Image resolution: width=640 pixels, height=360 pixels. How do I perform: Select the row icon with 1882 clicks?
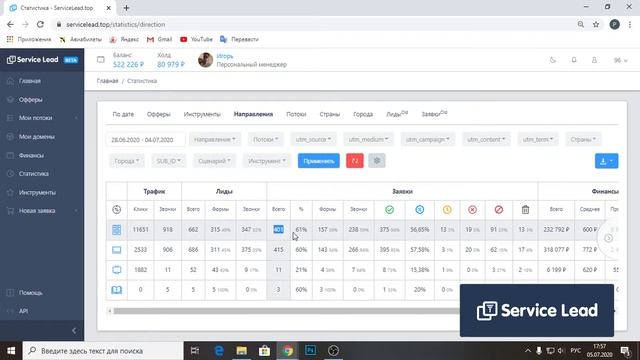coord(116,270)
